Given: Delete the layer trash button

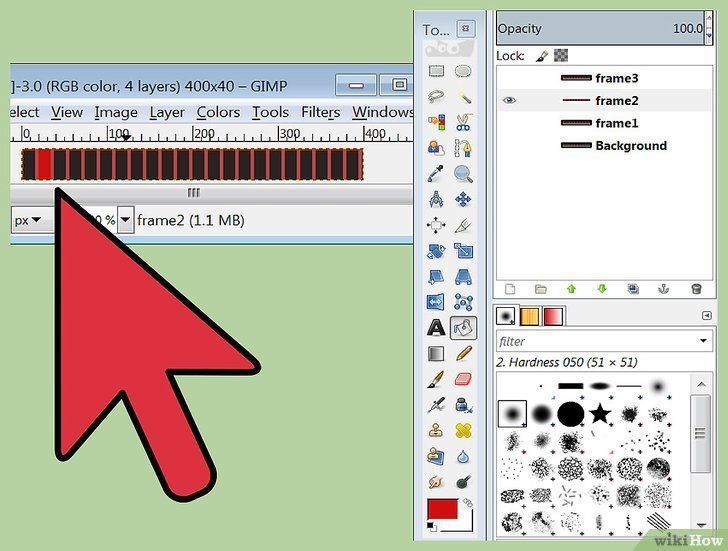Looking at the screenshot, I should [x=696, y=289].
